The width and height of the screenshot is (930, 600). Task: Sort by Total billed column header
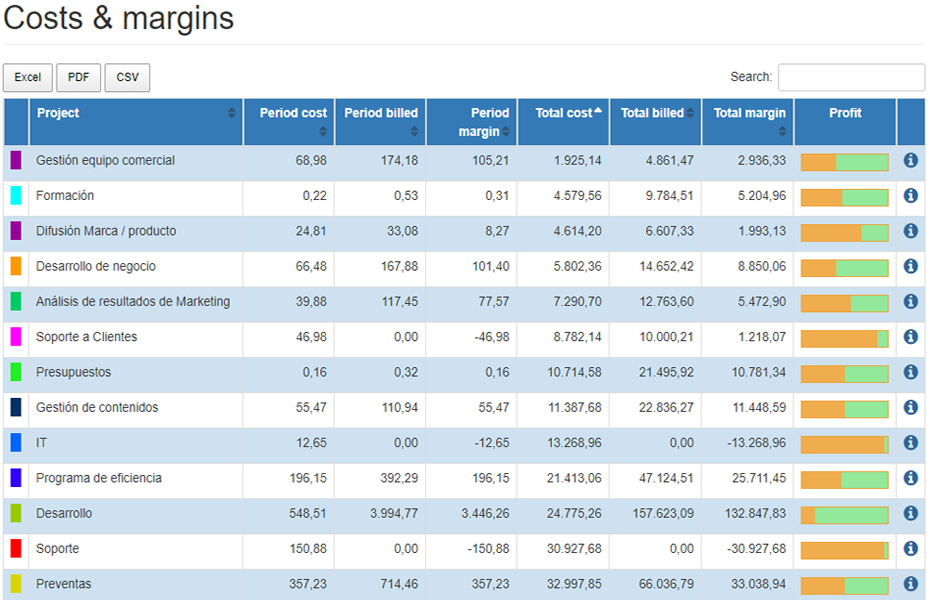pos(655,113)
